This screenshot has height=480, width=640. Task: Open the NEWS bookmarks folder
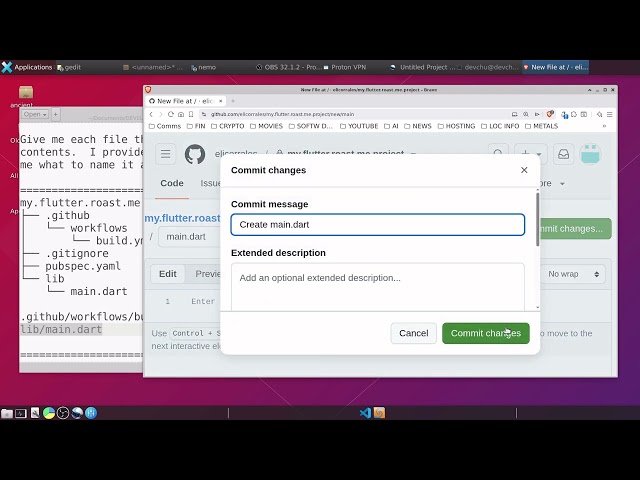coord(418,126)
